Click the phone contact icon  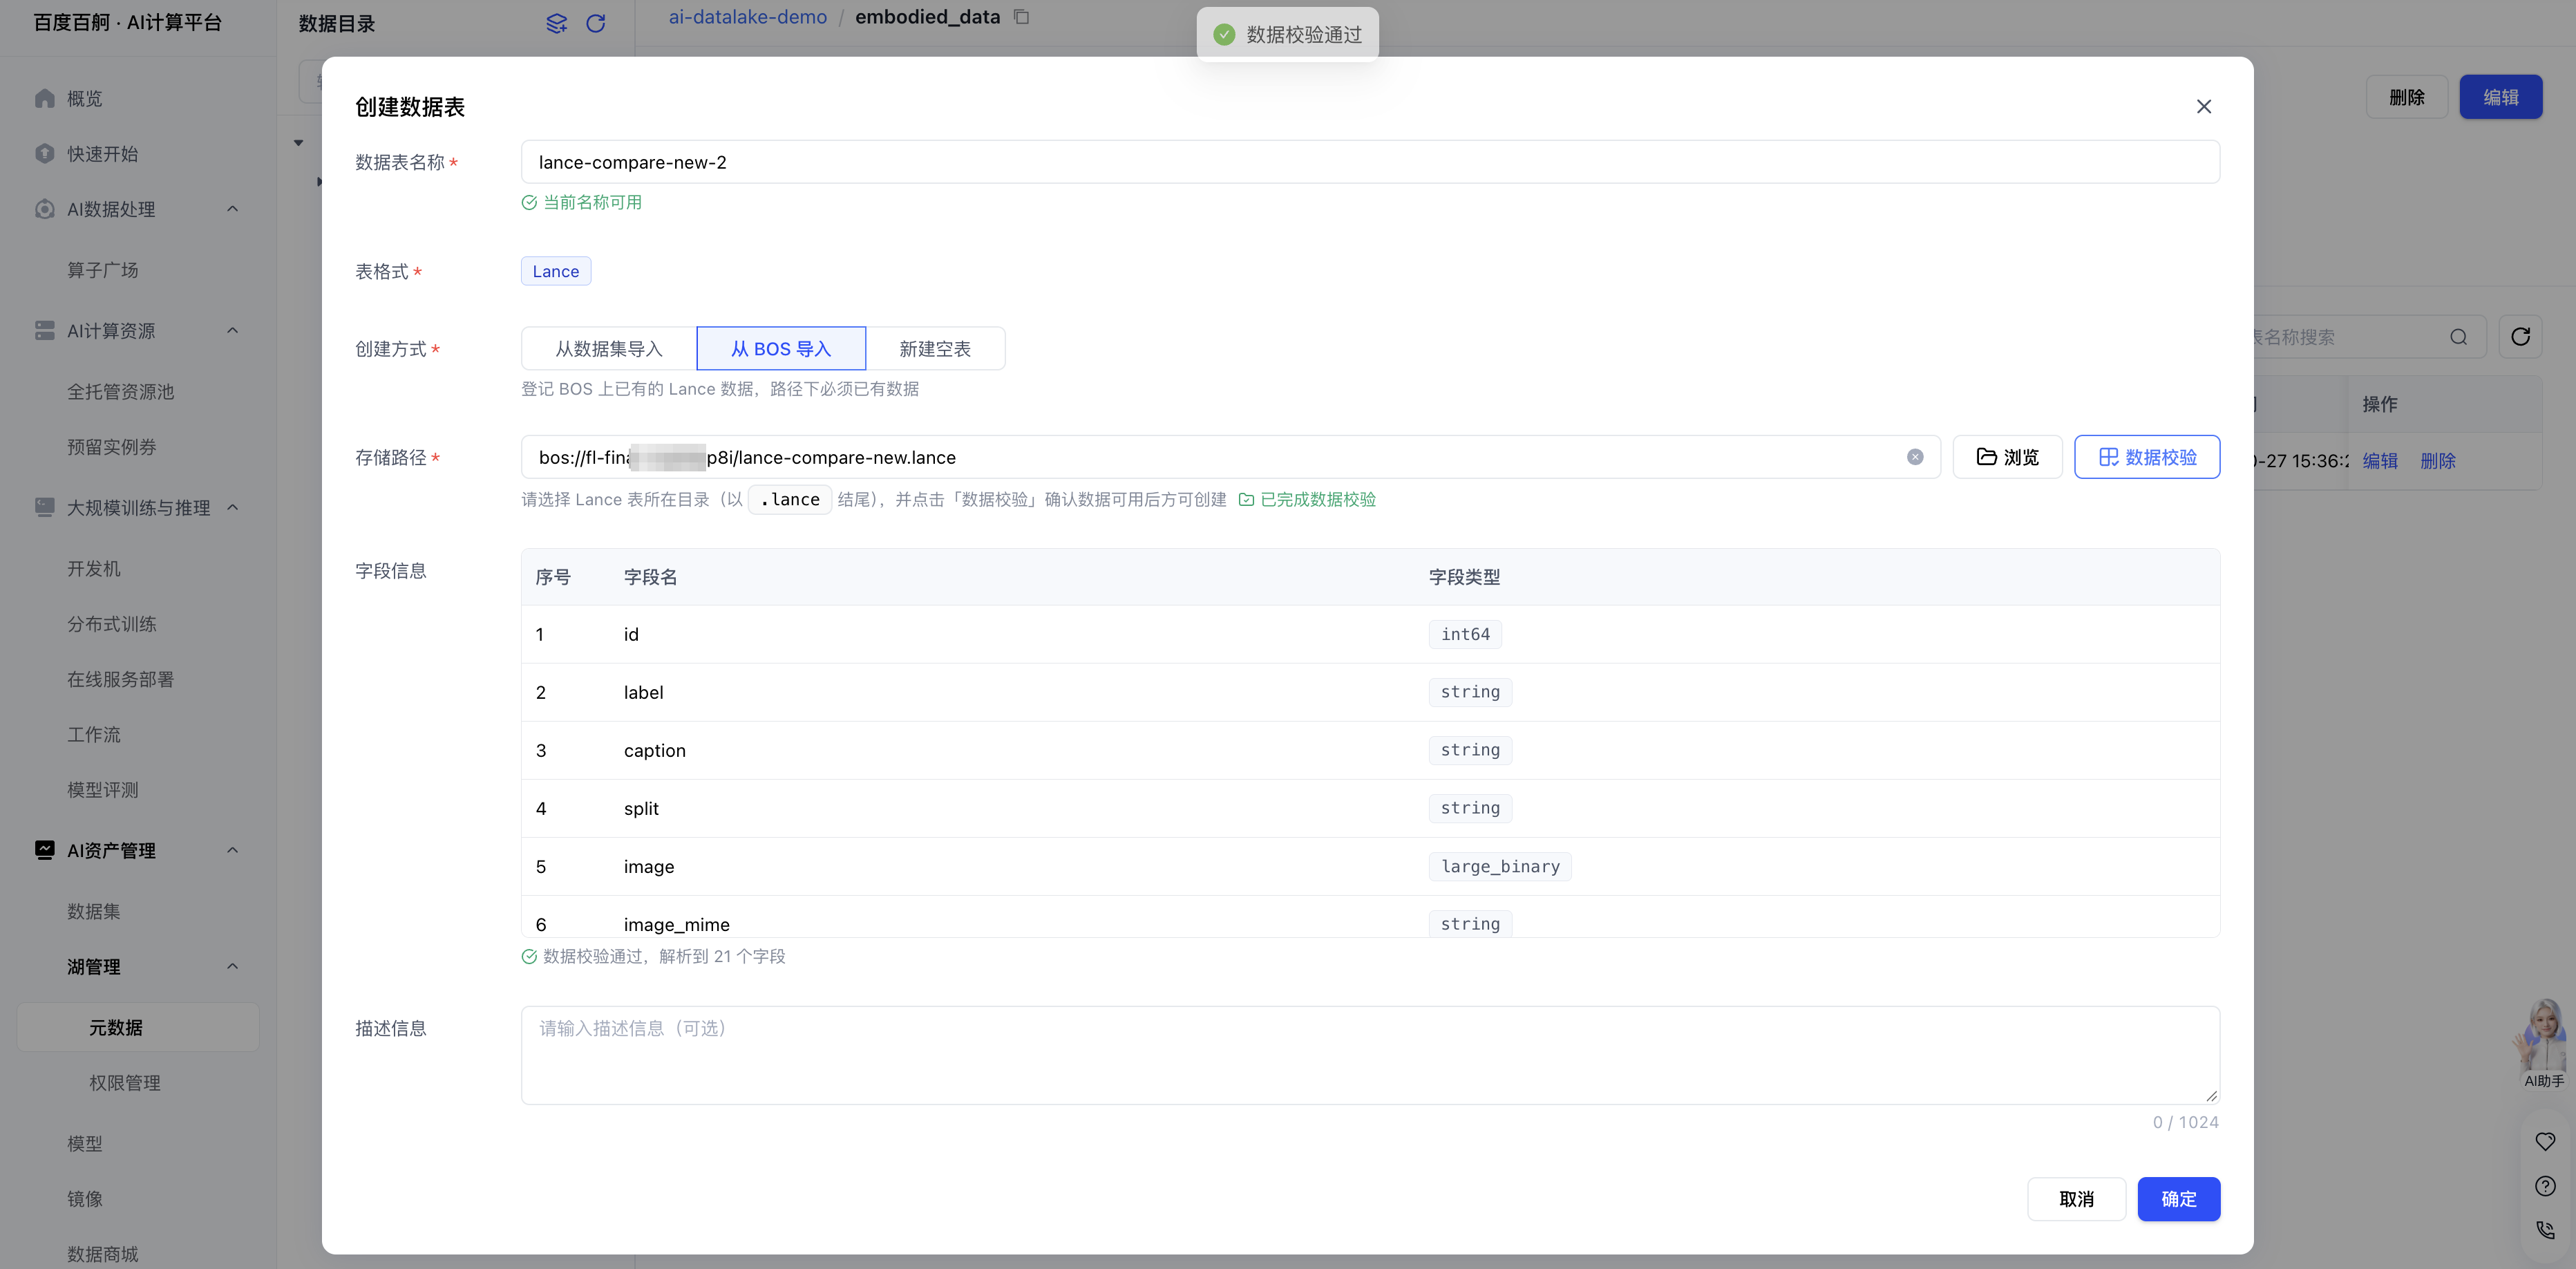coord(2545,1230)
